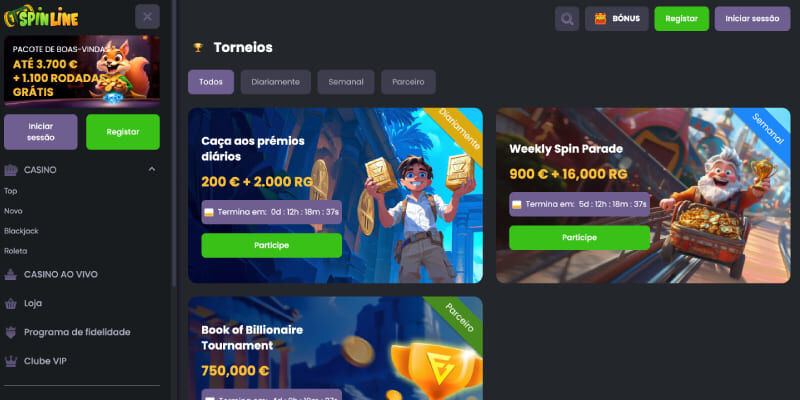Screen dimensions: 800x400
Task: Open the Loja basket icon
Action: [x=11, y=304]
